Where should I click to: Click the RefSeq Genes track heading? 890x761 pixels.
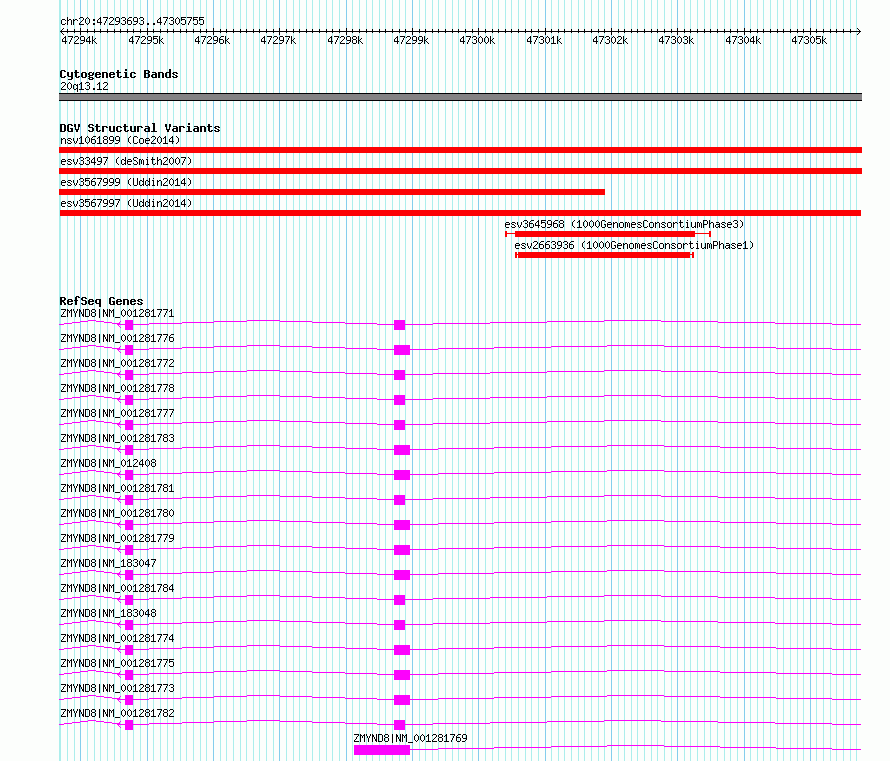101,301
